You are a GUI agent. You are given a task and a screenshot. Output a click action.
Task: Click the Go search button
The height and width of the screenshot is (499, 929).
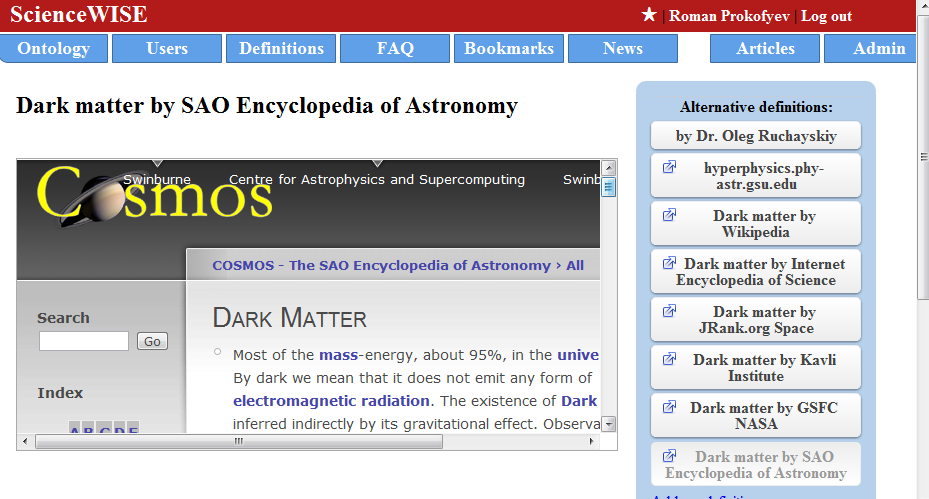pos(152,341)
